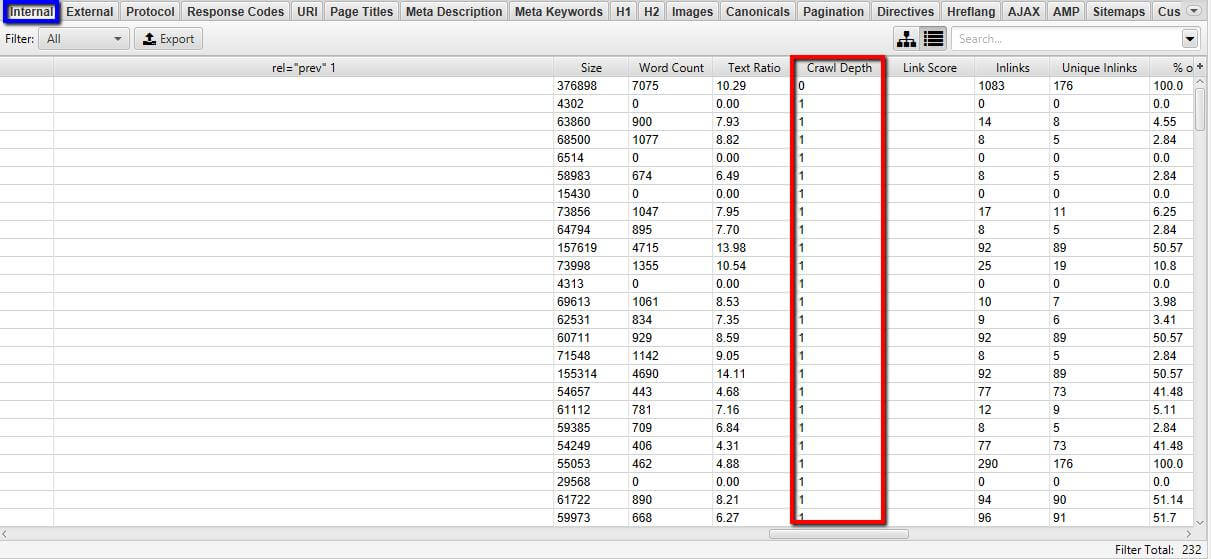Switch to the URI tab
Viewport: 1211px width, 559px height.
tap(307, 12)
